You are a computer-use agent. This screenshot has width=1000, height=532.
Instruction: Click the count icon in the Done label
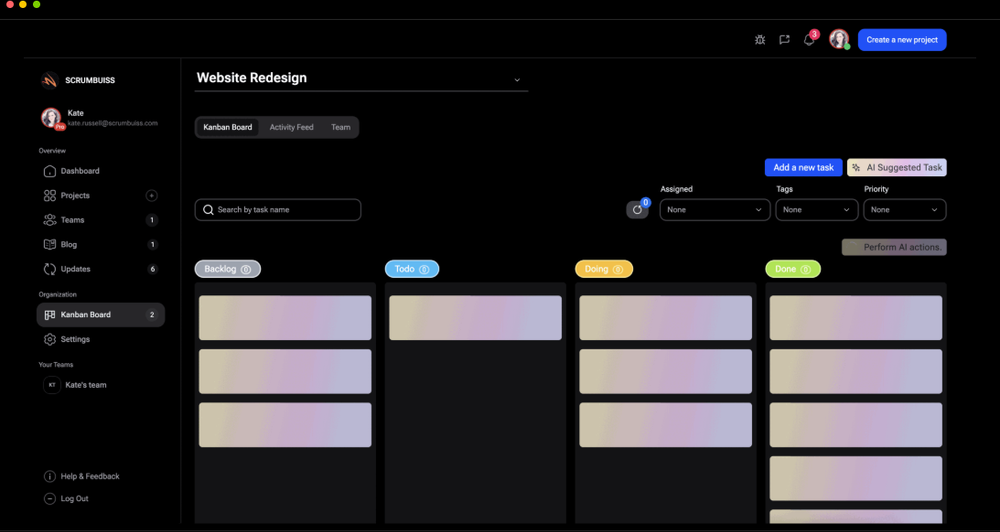click(x=805, y=269)
